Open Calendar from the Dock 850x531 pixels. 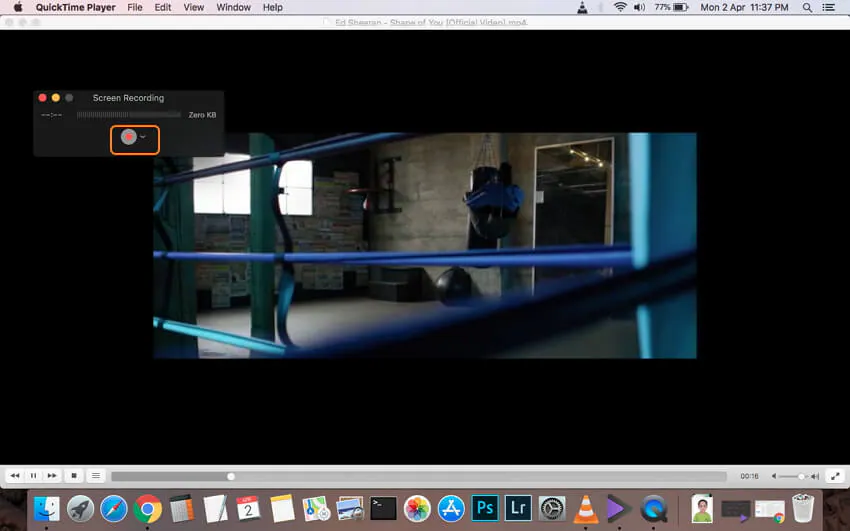[248, 509]
